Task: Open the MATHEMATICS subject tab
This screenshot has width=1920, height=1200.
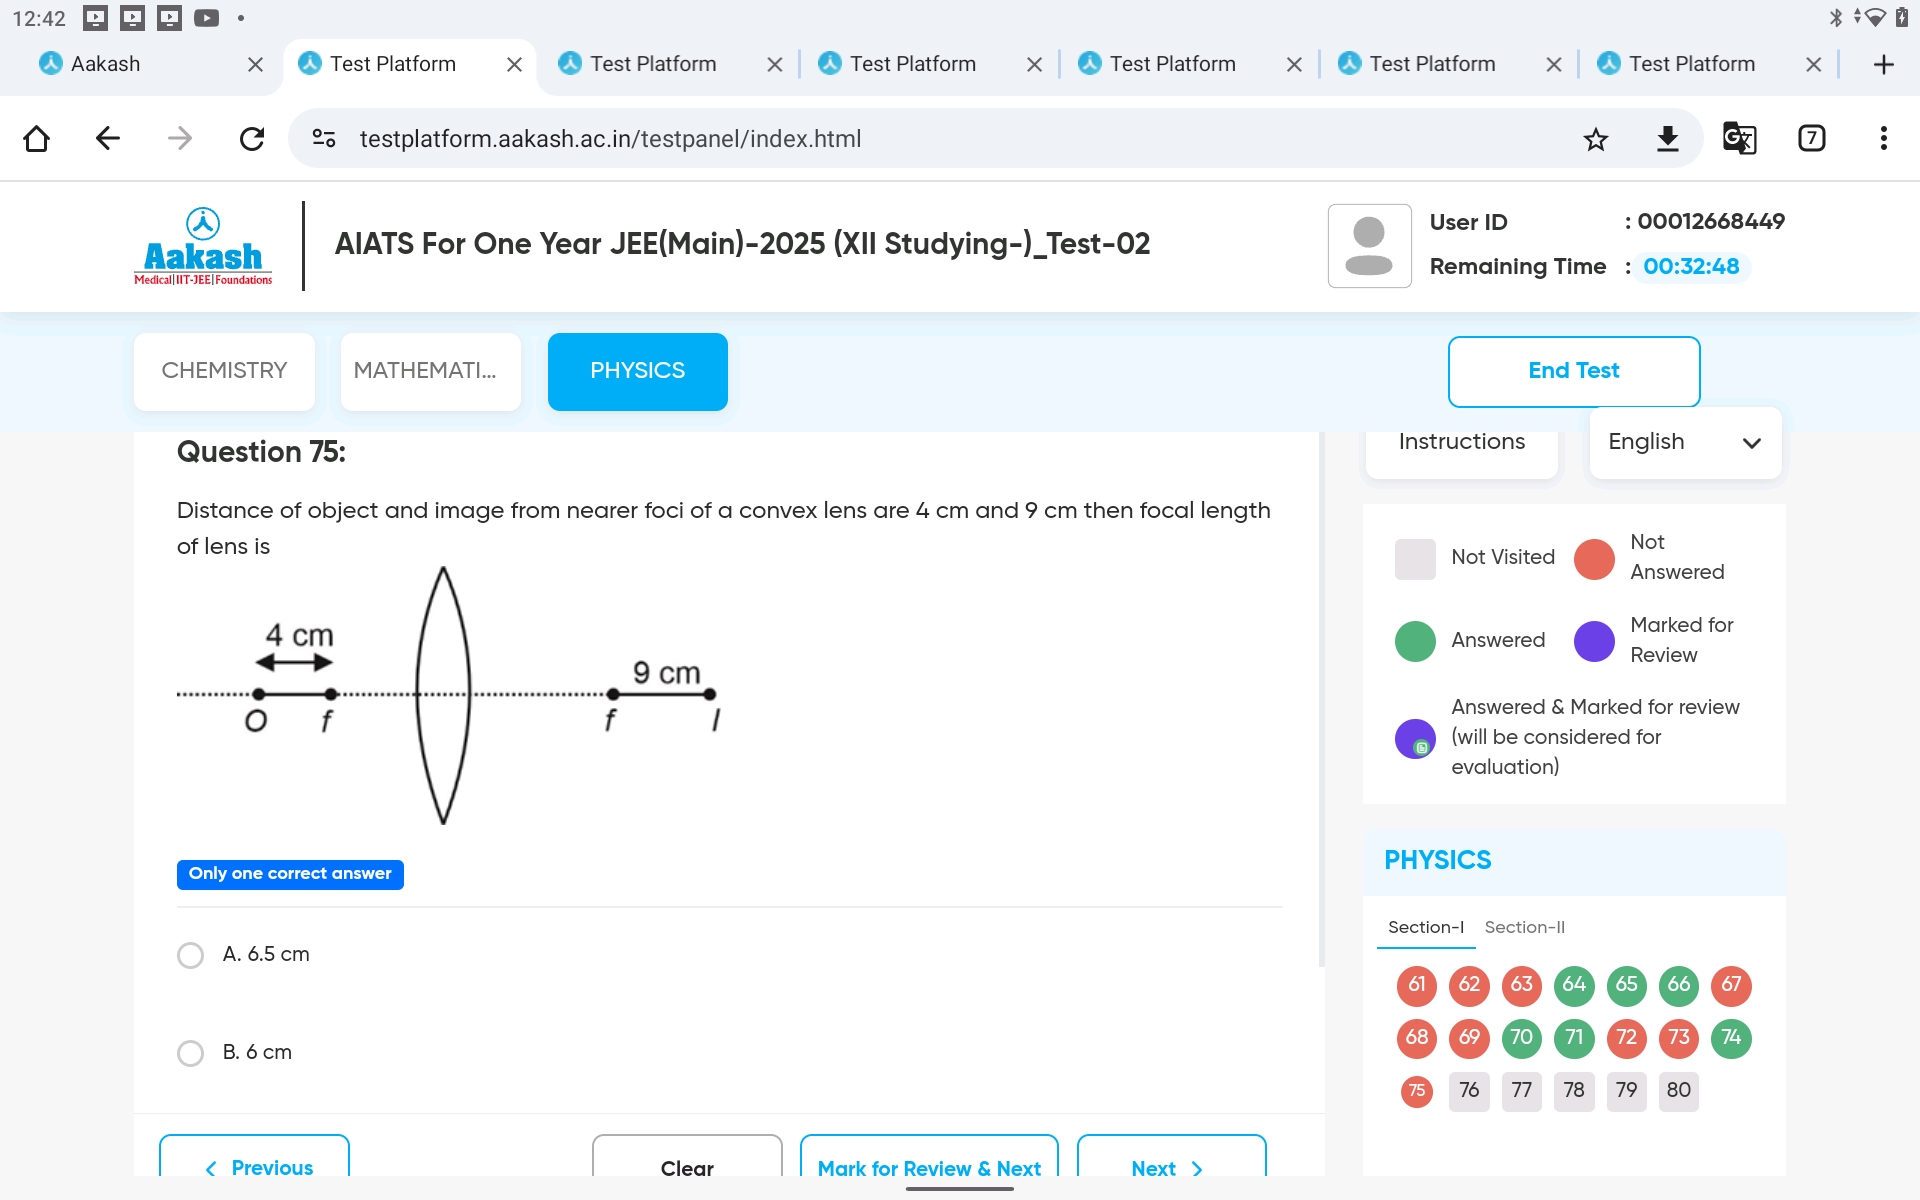Action: click(x=430, y=371)
